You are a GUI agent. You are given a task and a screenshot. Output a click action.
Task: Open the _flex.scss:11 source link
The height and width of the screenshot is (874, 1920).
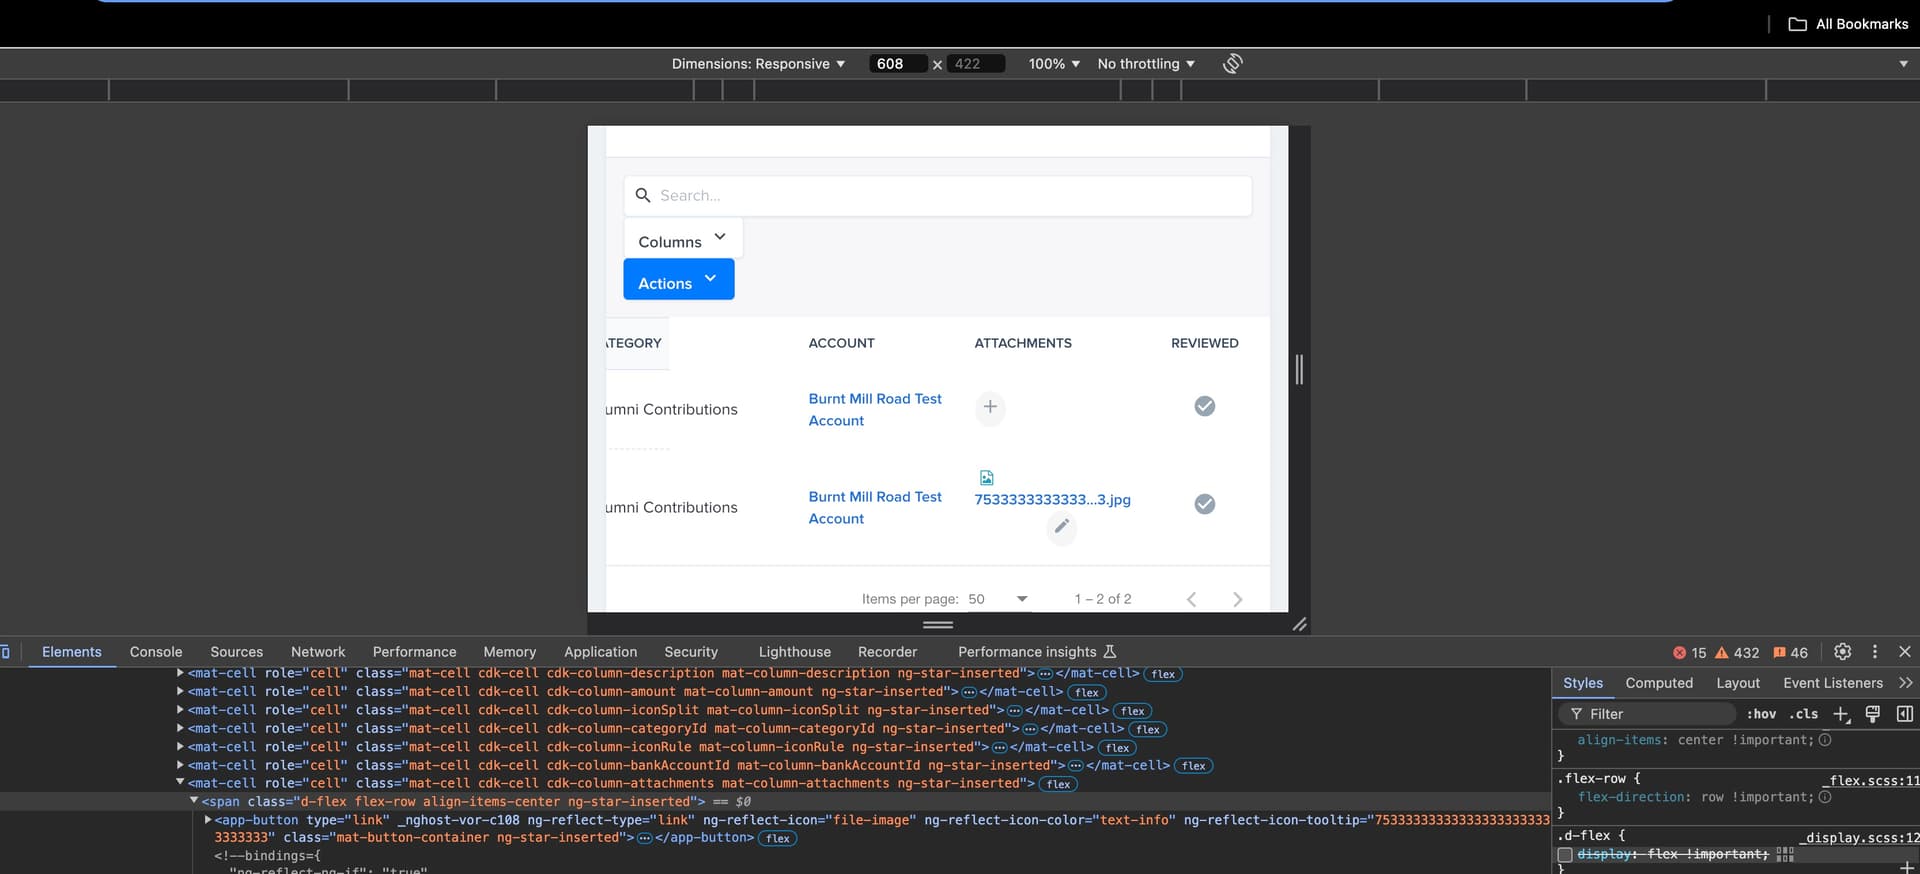tap(1869, 781)
